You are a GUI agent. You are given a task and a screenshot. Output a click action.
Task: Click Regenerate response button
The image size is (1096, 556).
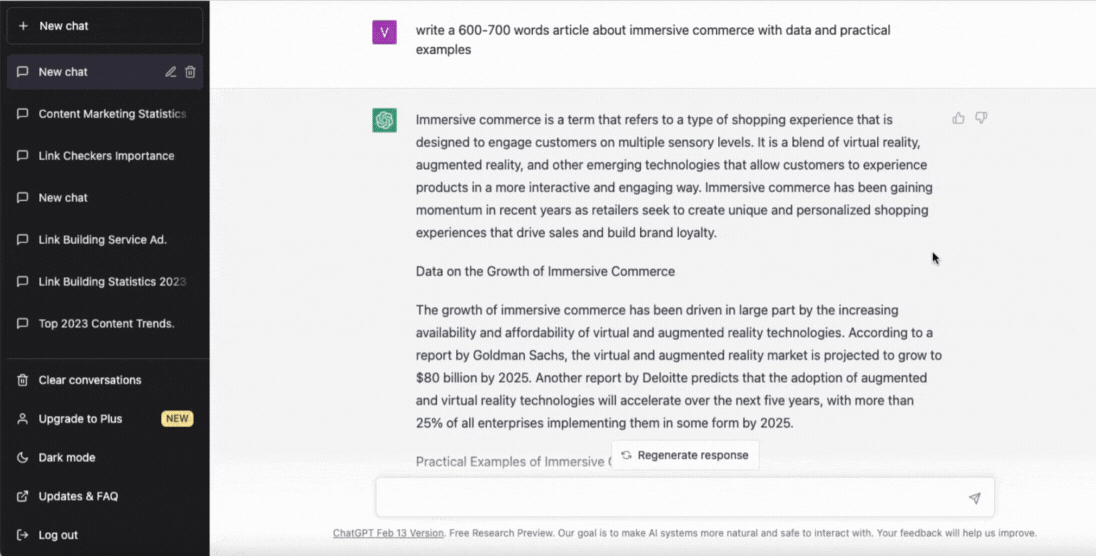coord(685,455)
